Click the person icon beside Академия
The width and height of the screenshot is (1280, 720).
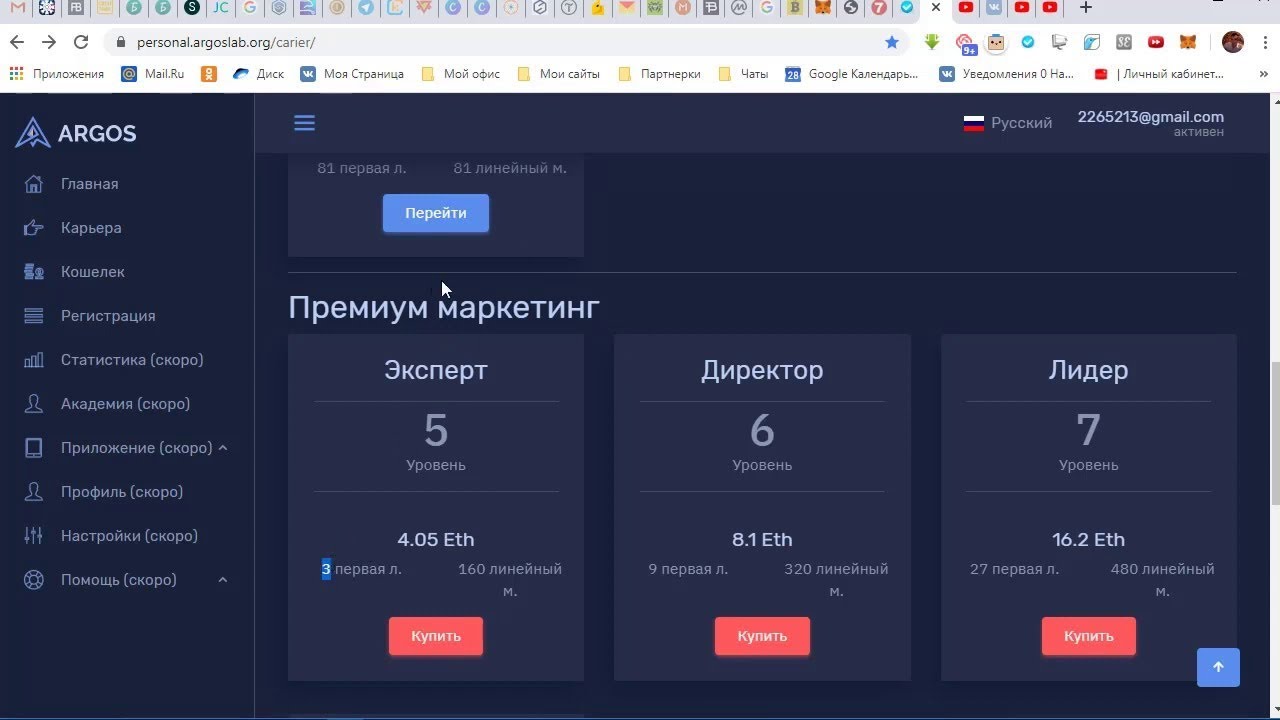[x=33, y=404]
